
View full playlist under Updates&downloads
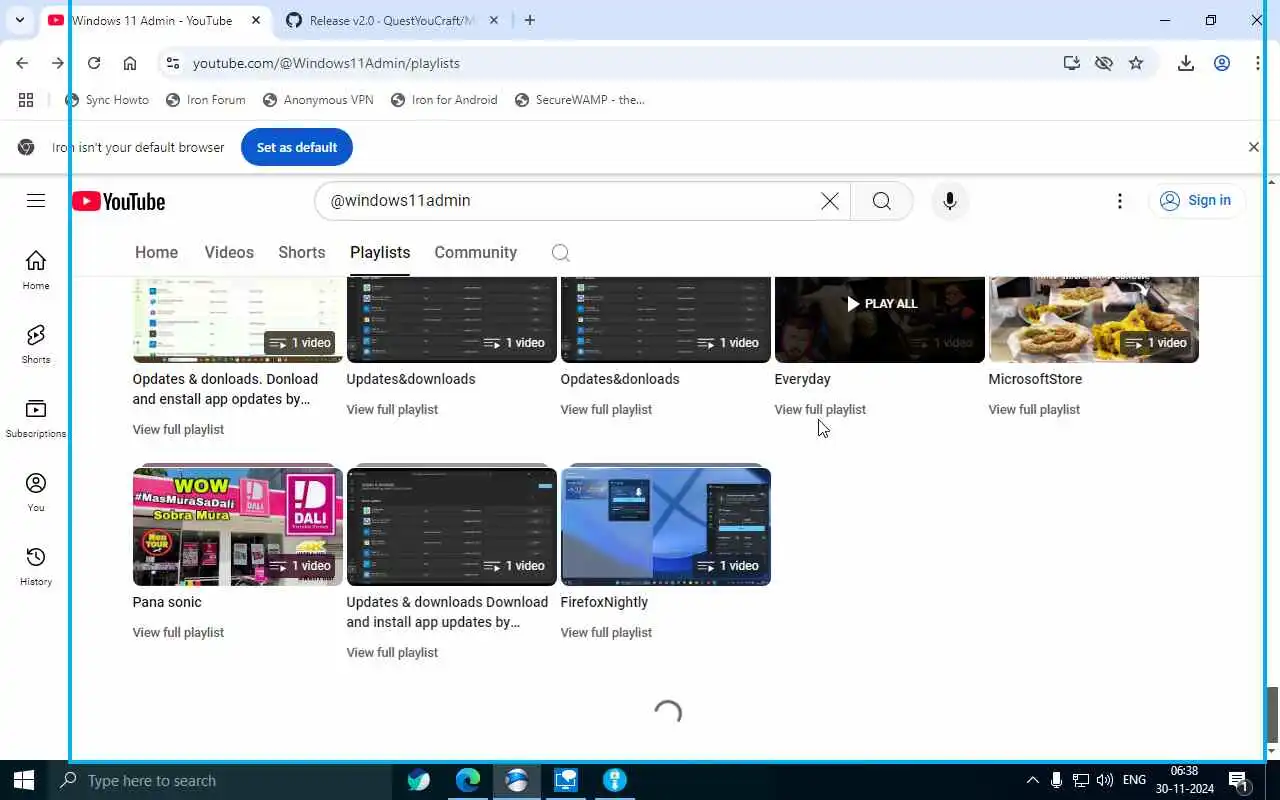coord(392,409)
